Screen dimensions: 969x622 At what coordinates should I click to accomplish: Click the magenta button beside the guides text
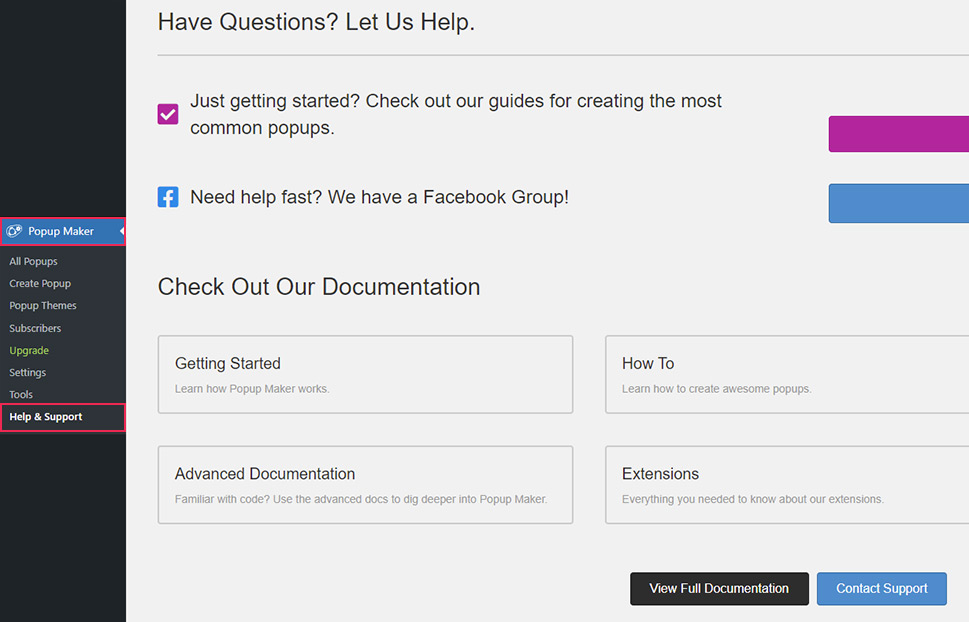[x=898, y=134]
